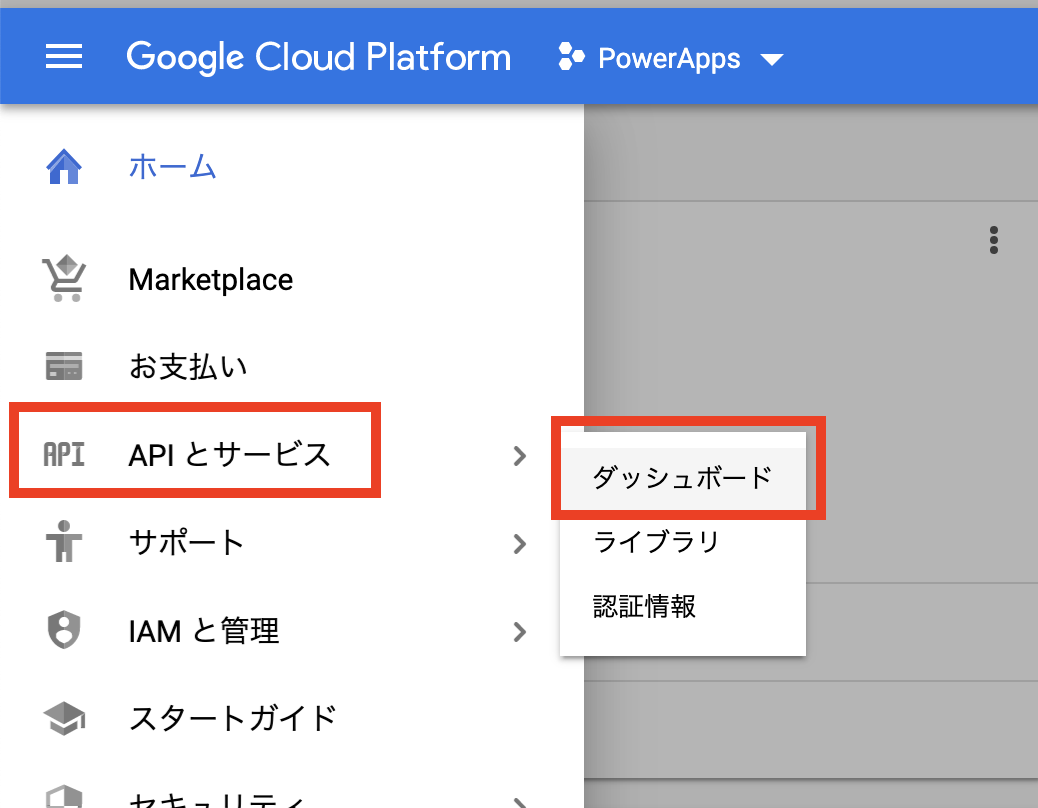
Task: Click the Marketplace shopping cart icon
Action: (x=64, y=279)
